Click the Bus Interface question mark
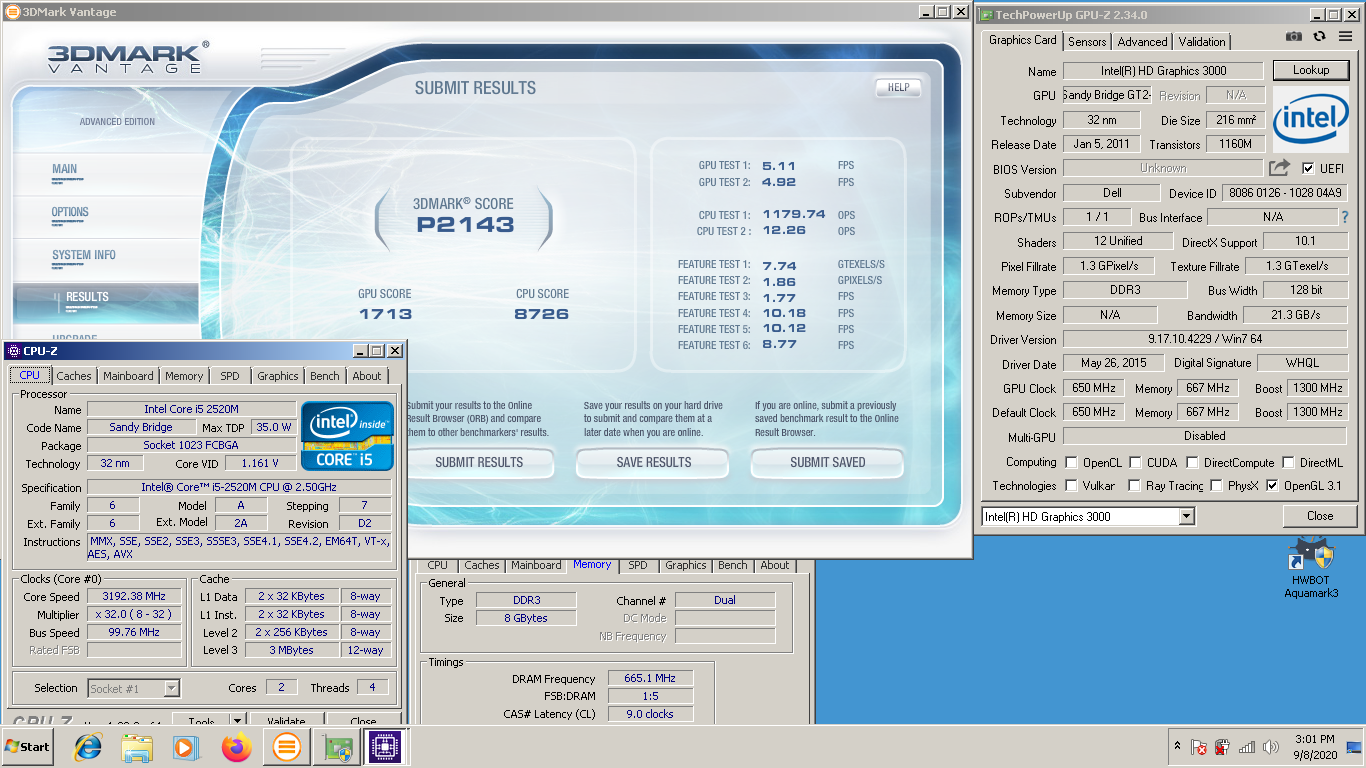Viewport: 1366px width, 768px height. click(1345, 217)
